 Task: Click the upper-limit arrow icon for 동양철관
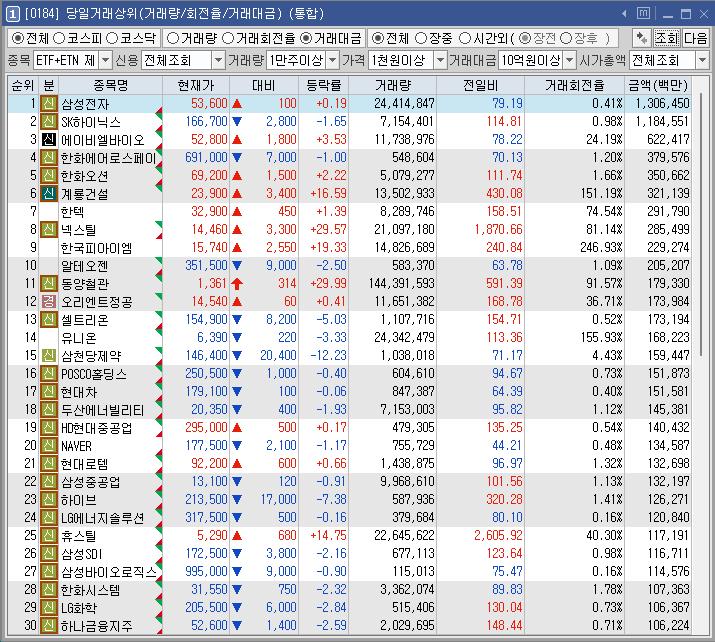coord(237,284)
